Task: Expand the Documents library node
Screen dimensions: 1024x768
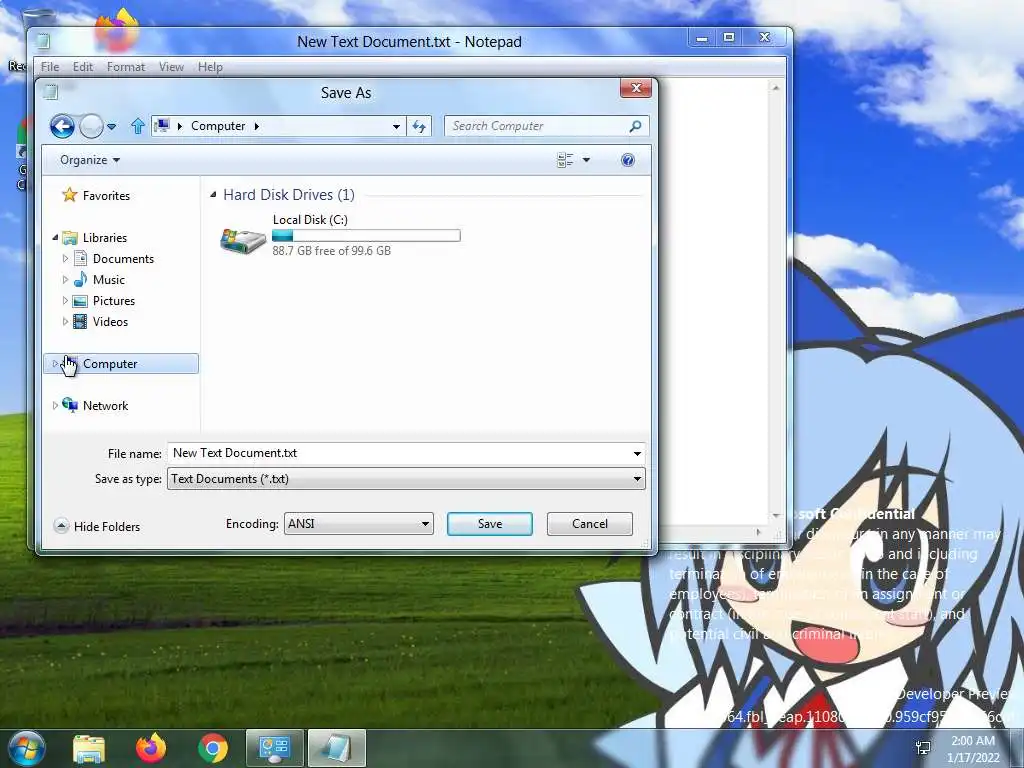Action: point(65,259)
